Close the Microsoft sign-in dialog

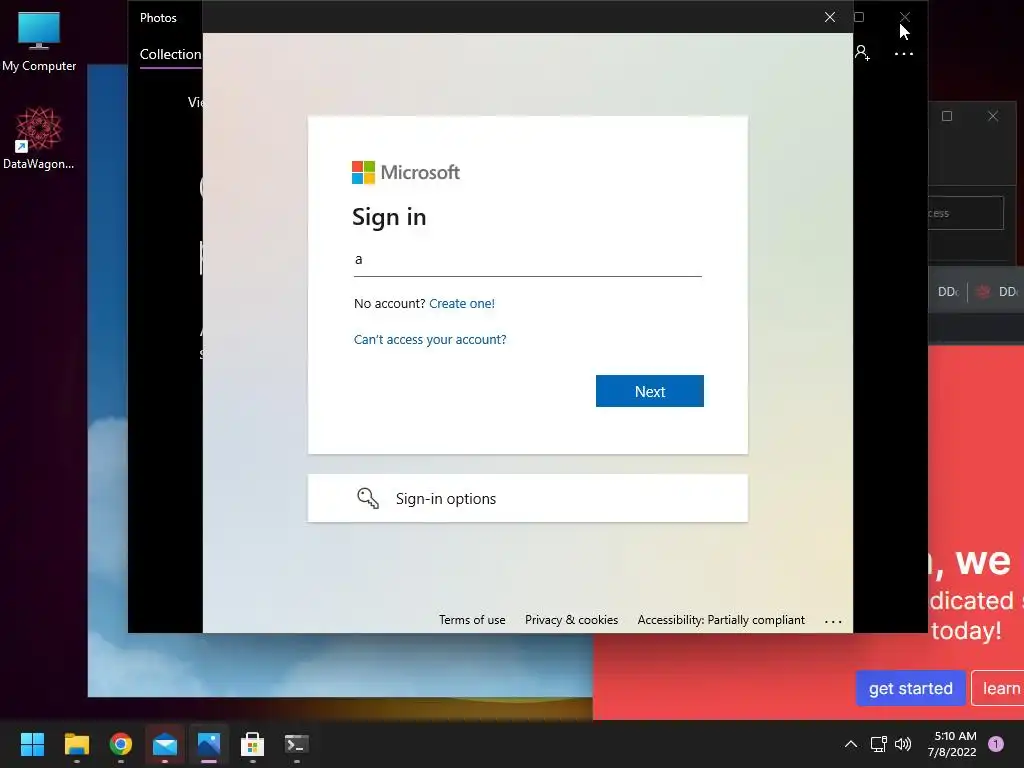[x=830, y=17]
